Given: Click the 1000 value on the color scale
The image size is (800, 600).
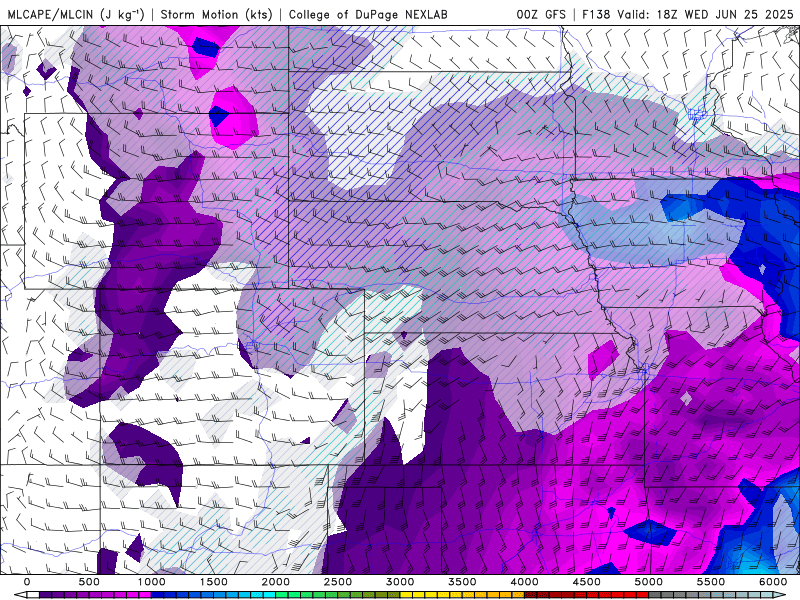Looking at the screenshot, I should (x=151, y=582).
